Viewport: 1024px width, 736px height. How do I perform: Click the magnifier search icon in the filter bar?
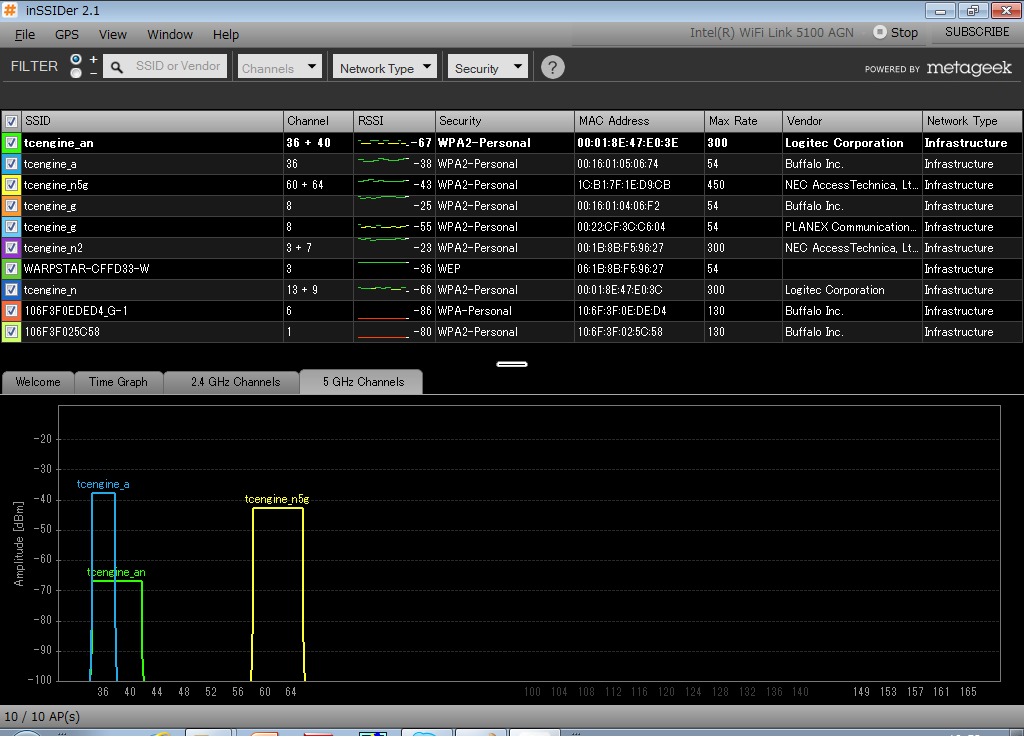pos(117,67)
